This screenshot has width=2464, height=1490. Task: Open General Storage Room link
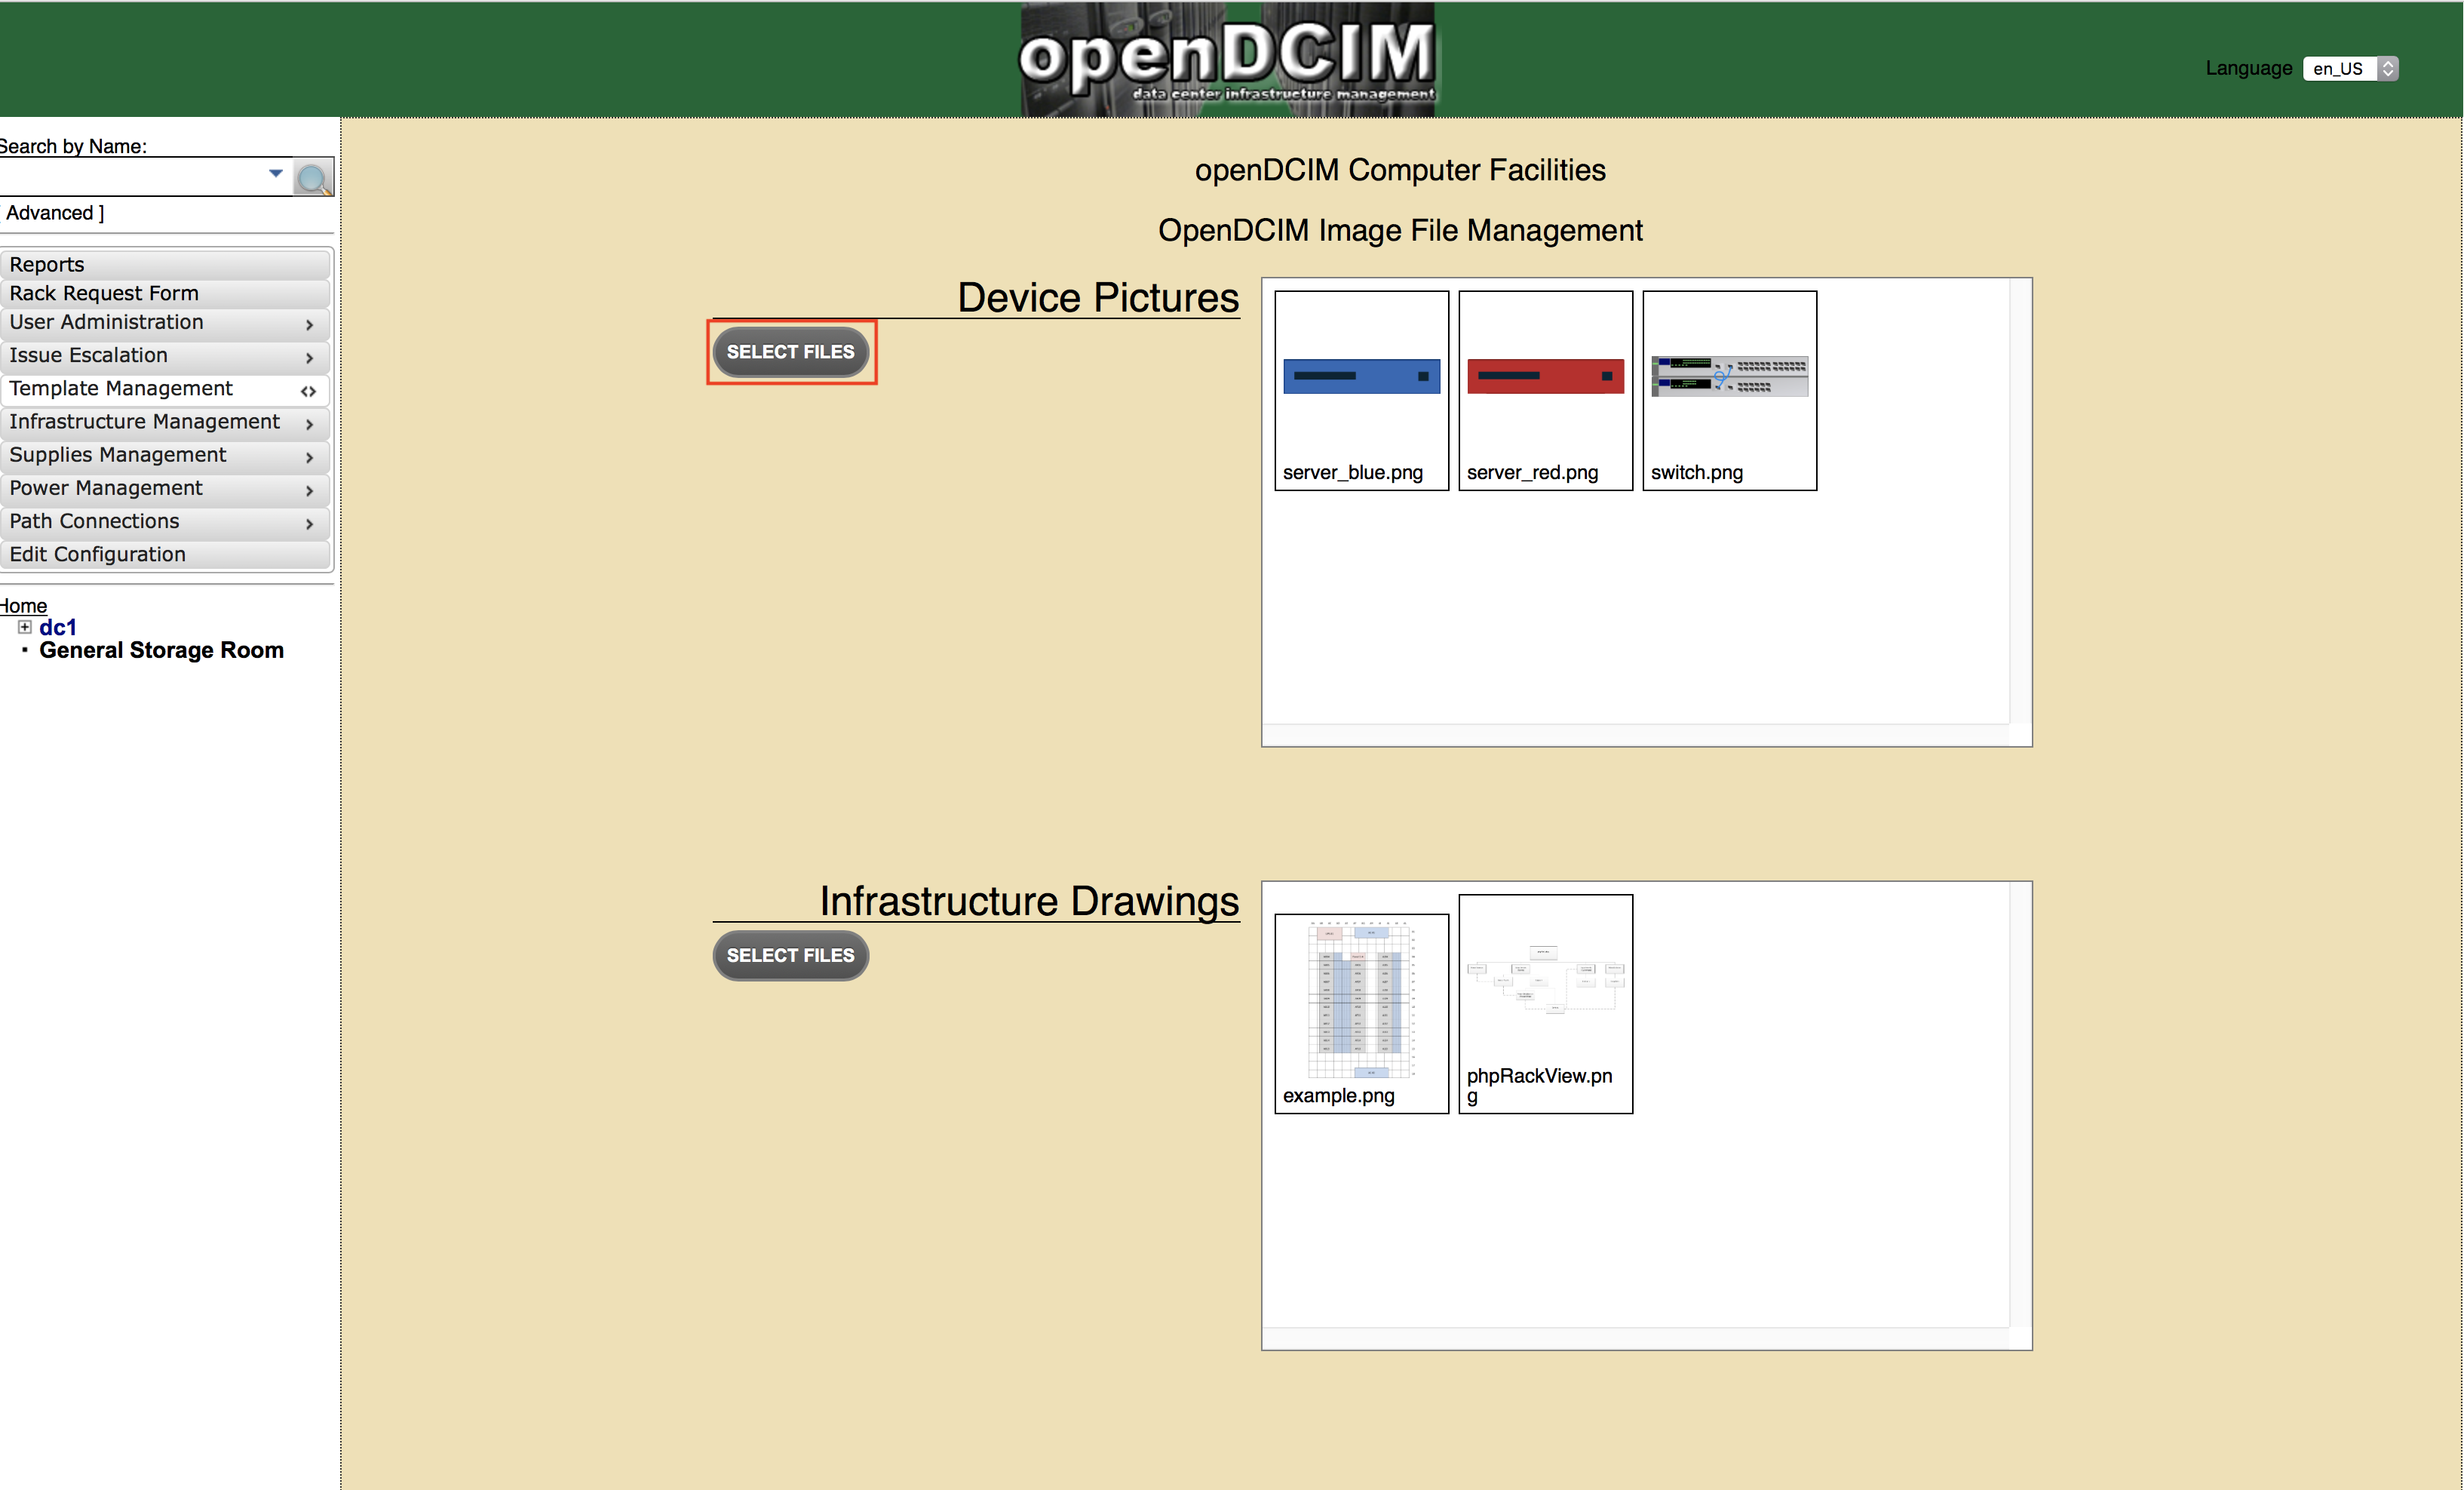click(x=161, y=650)
